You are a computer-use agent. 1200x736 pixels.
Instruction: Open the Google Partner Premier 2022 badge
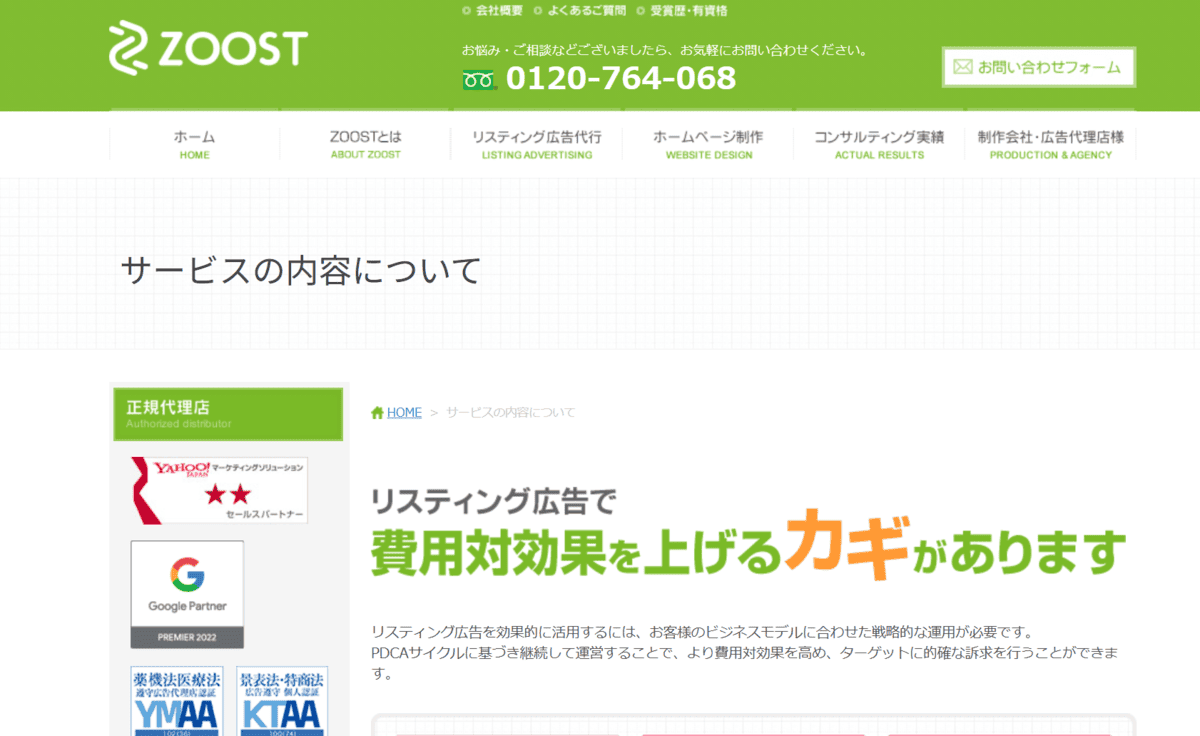tap(187, 594)
